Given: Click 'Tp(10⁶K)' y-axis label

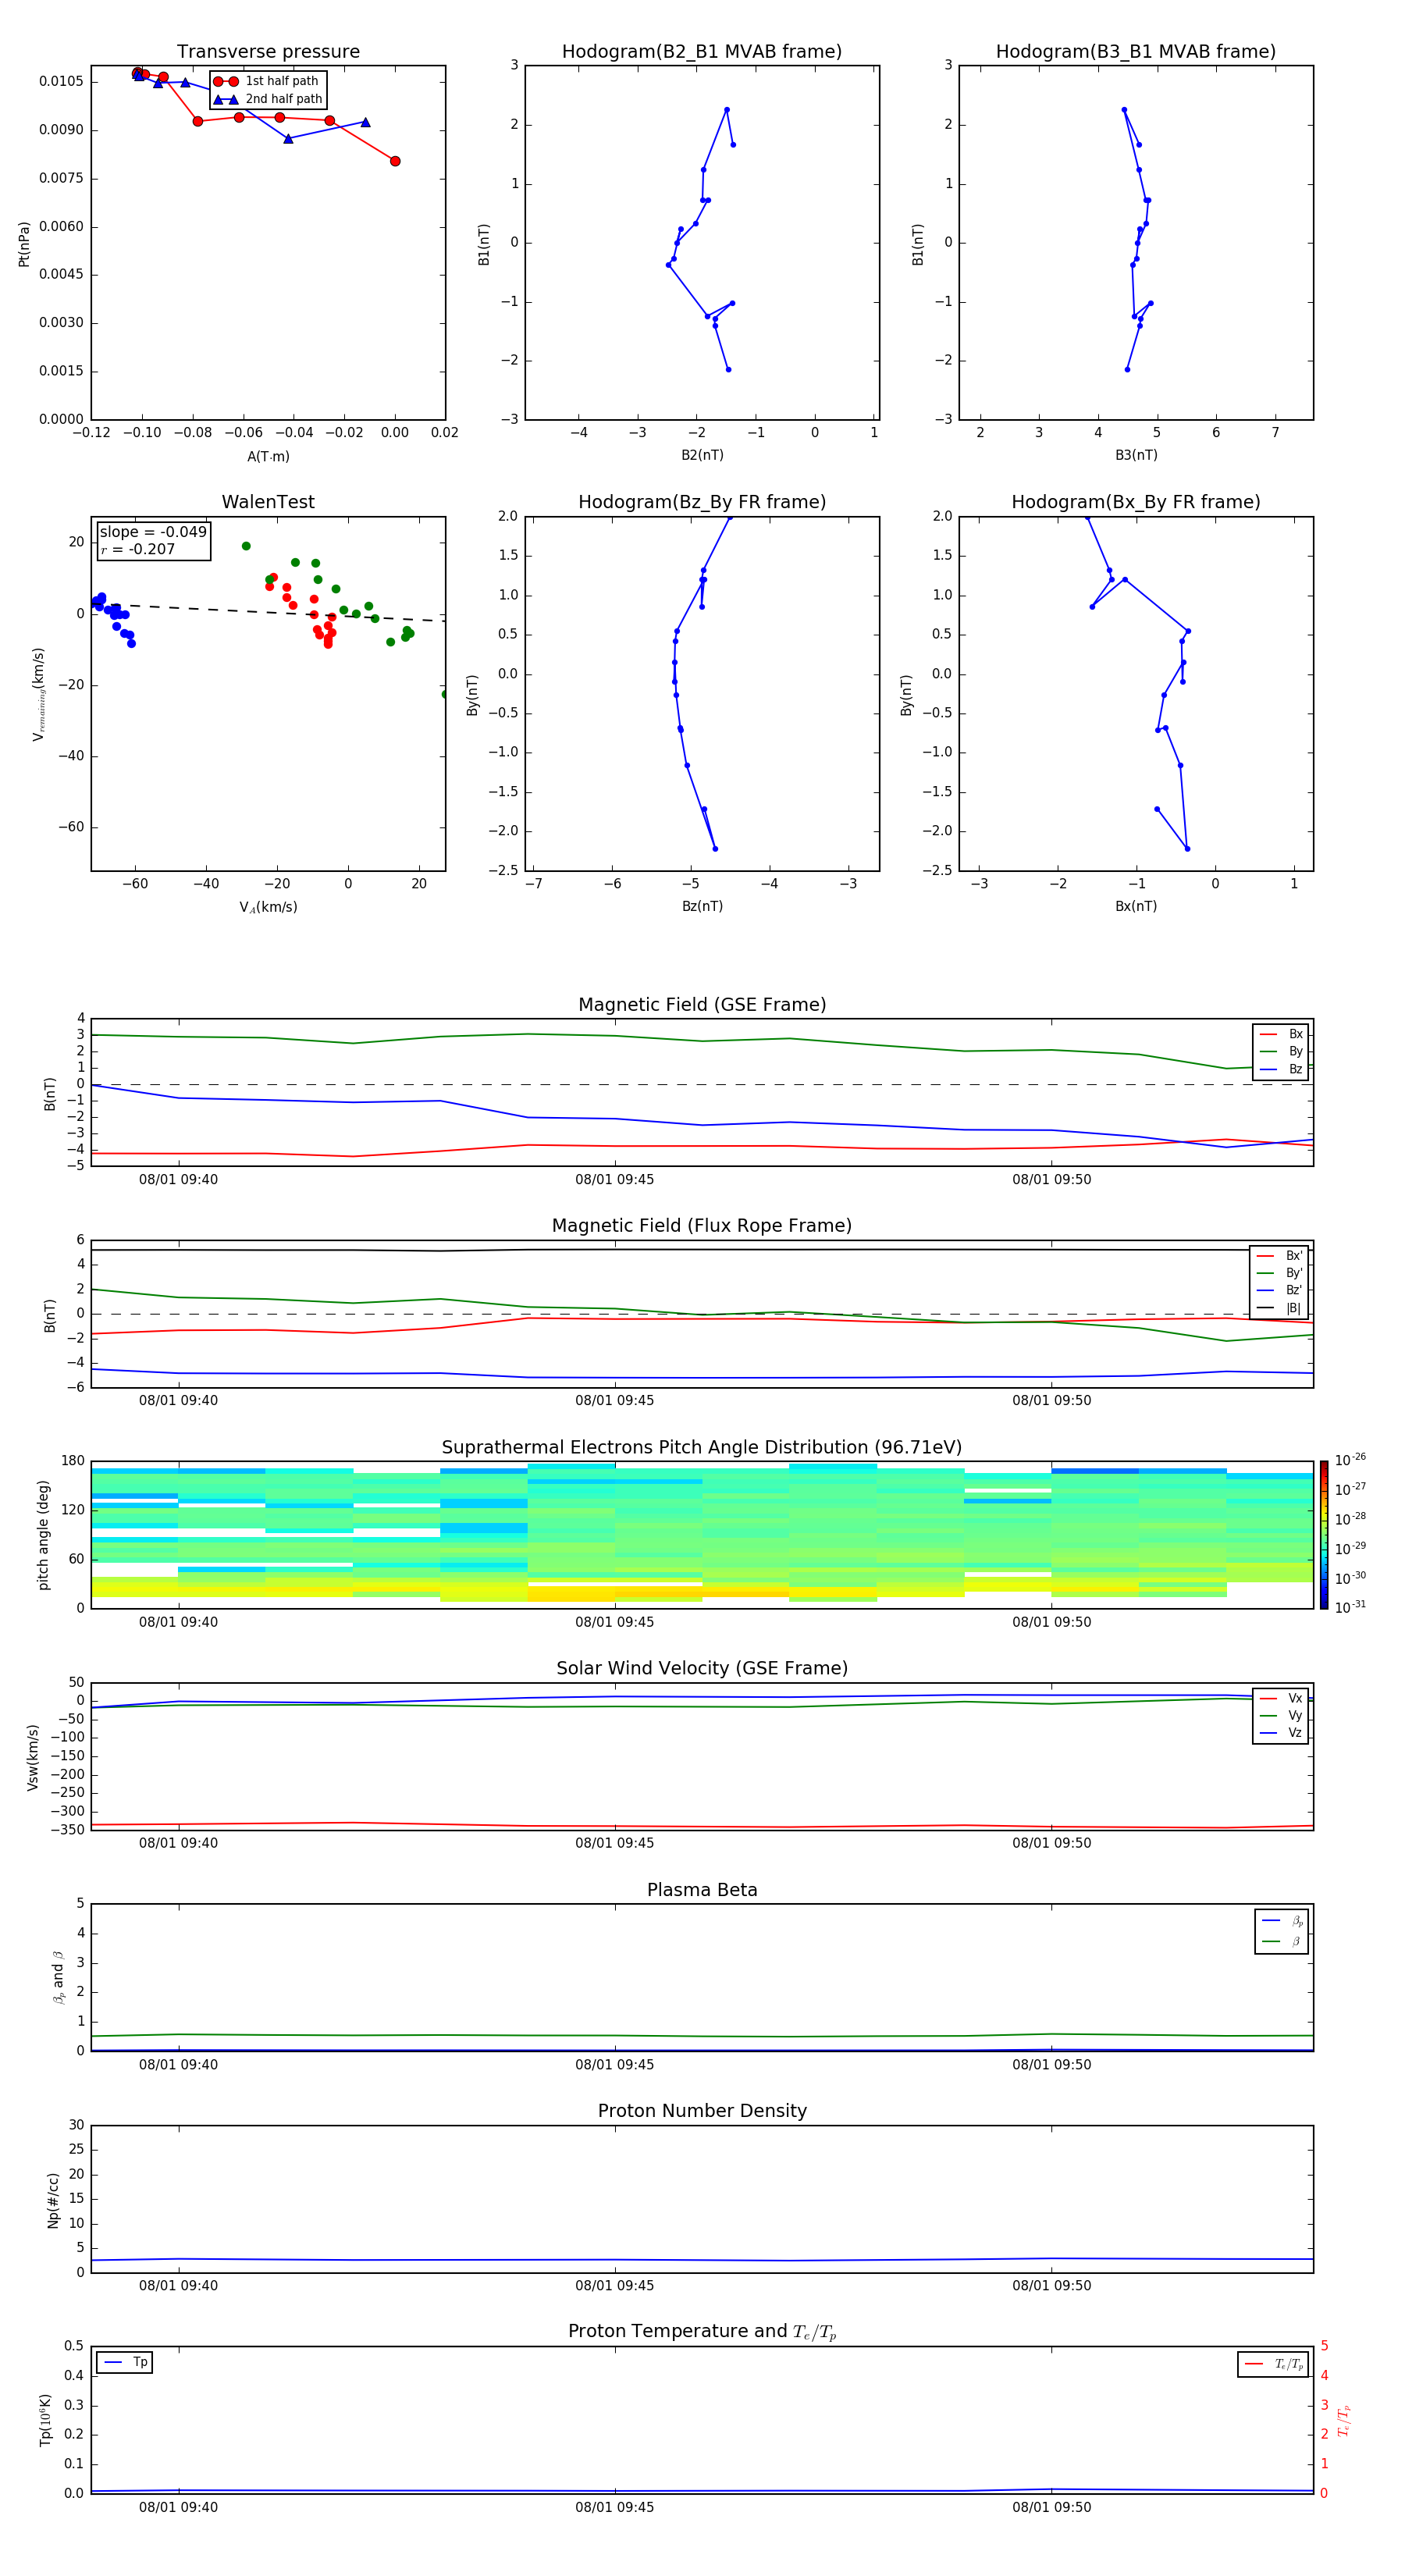Looking at the screenshot, I should pyautogui.click(x=45, y=2420).
